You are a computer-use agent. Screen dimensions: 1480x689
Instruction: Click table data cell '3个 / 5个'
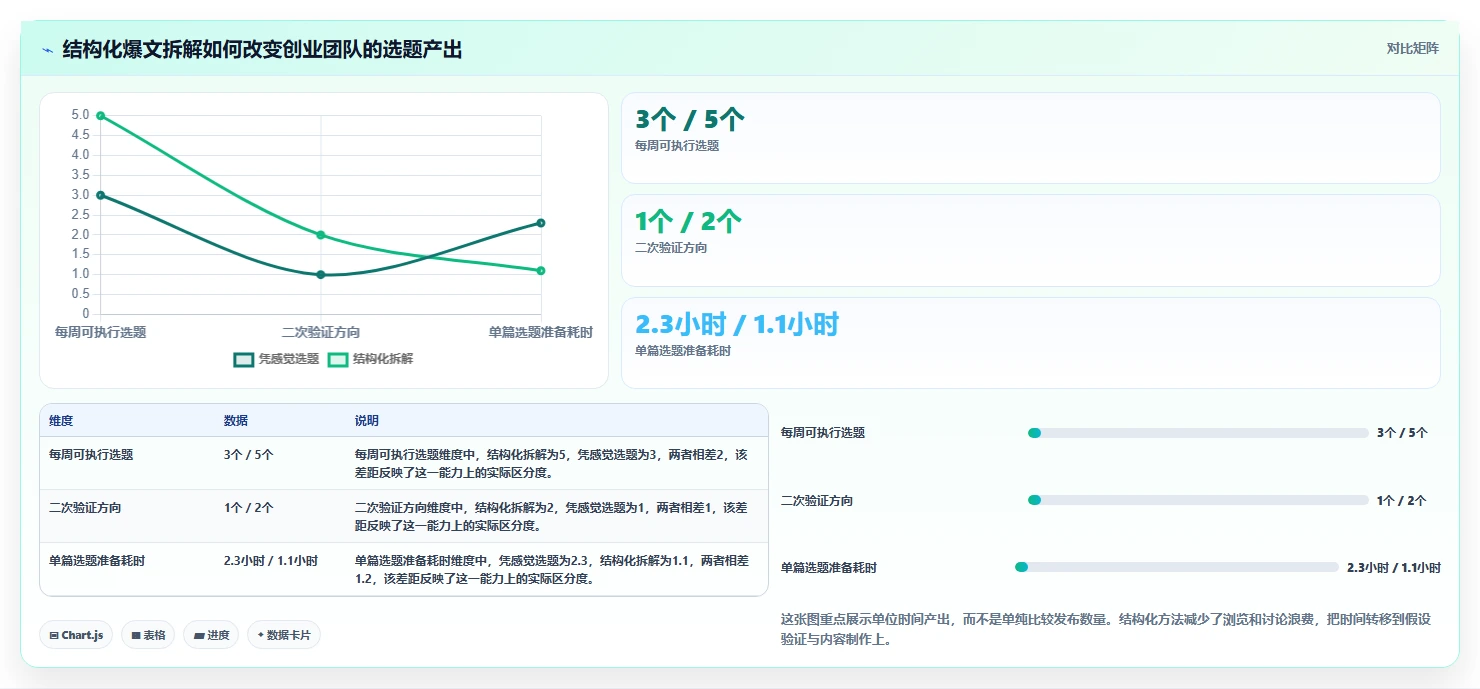tap(249, 454)
